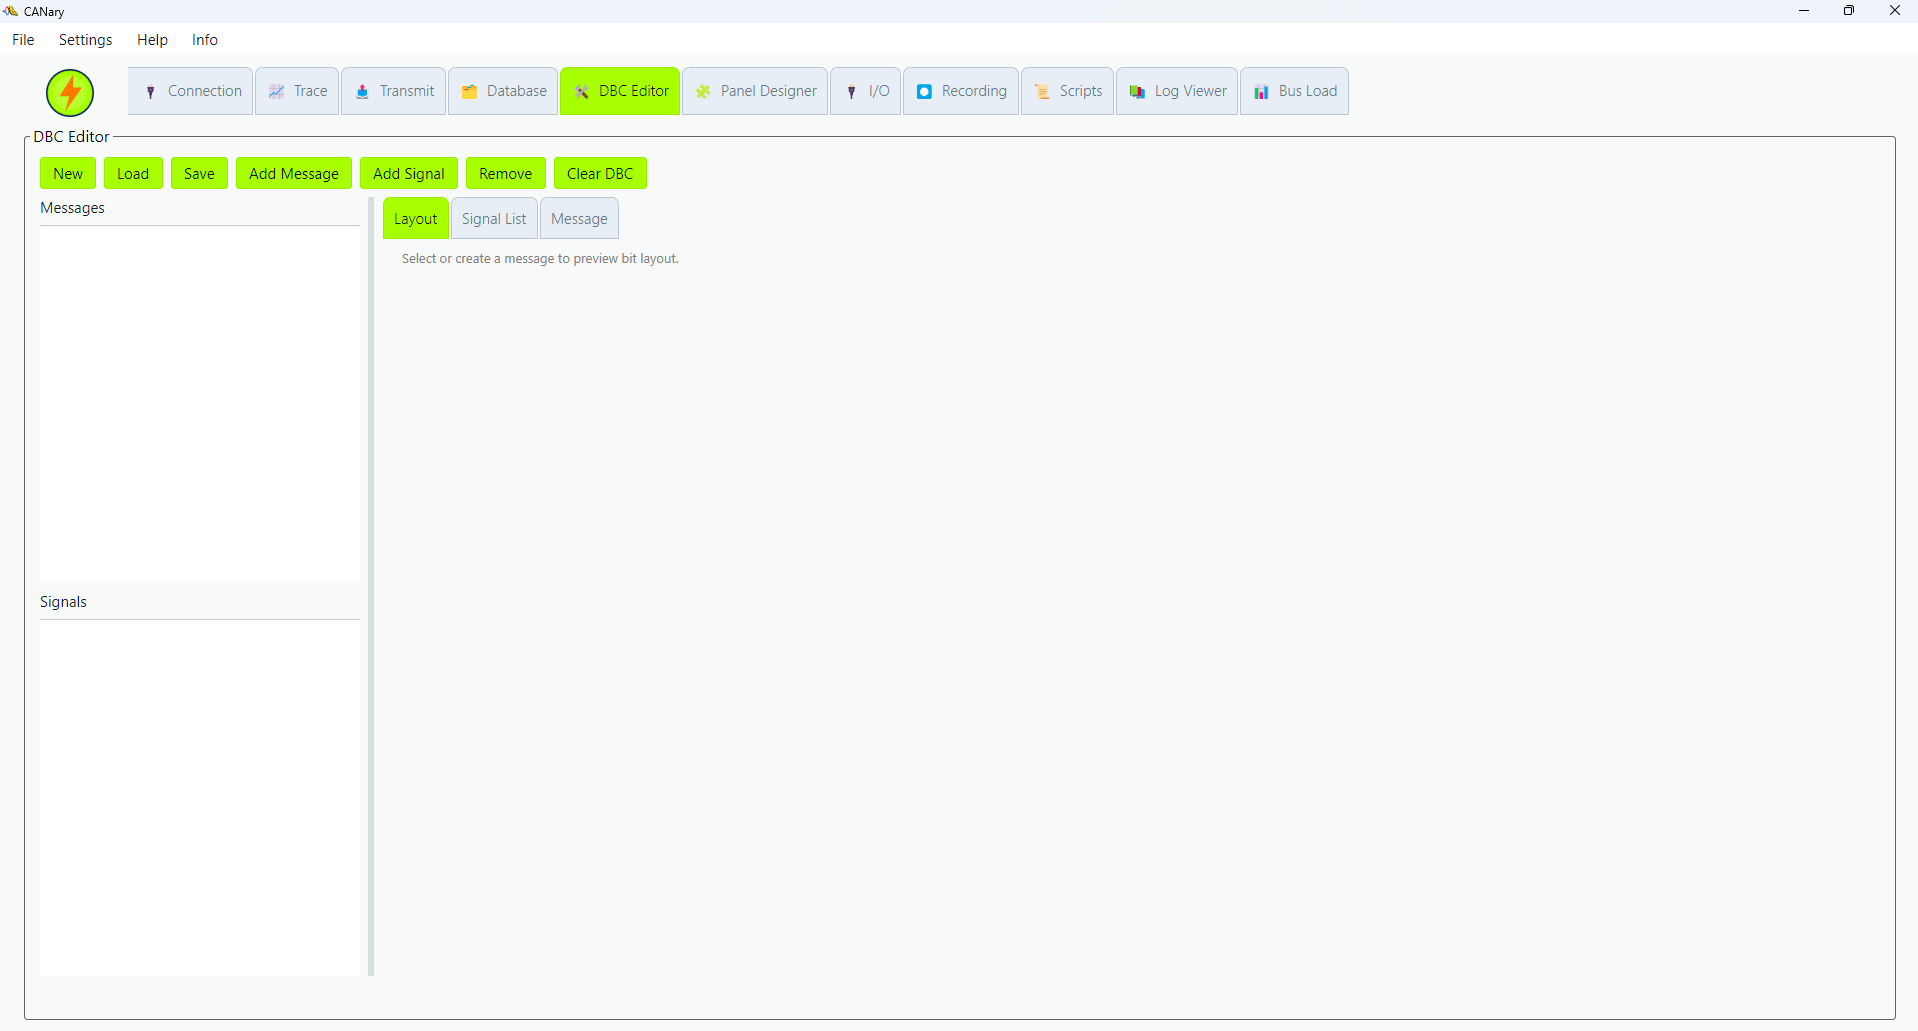Minimize the CANary window
This screenshot has width=1918, height=1031.
tap(1804, 11)
